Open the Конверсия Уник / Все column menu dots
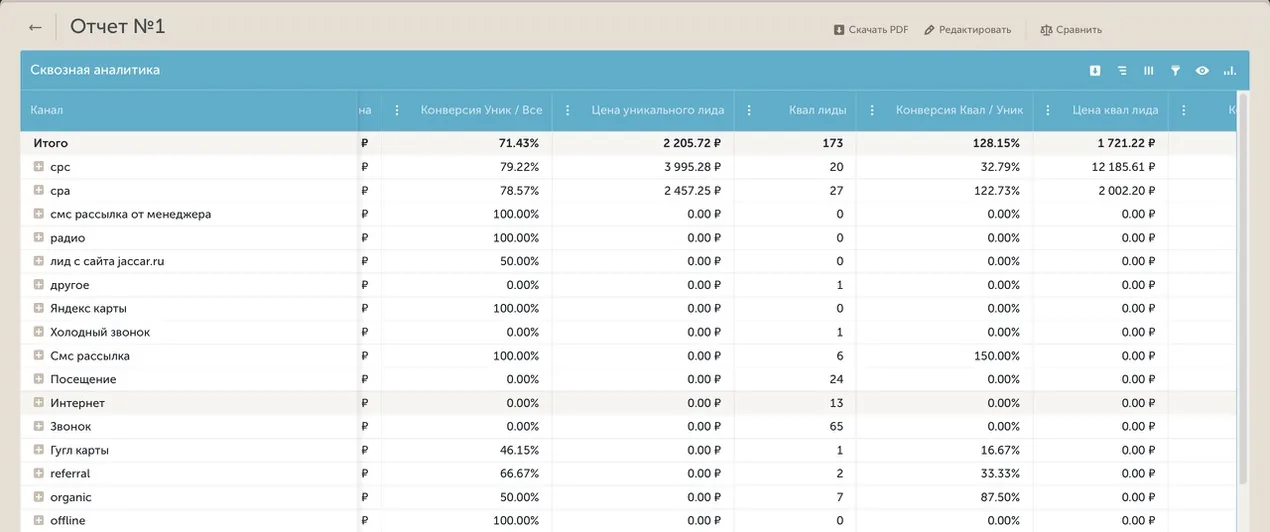 pyautogui.click(x=397, y=111)
